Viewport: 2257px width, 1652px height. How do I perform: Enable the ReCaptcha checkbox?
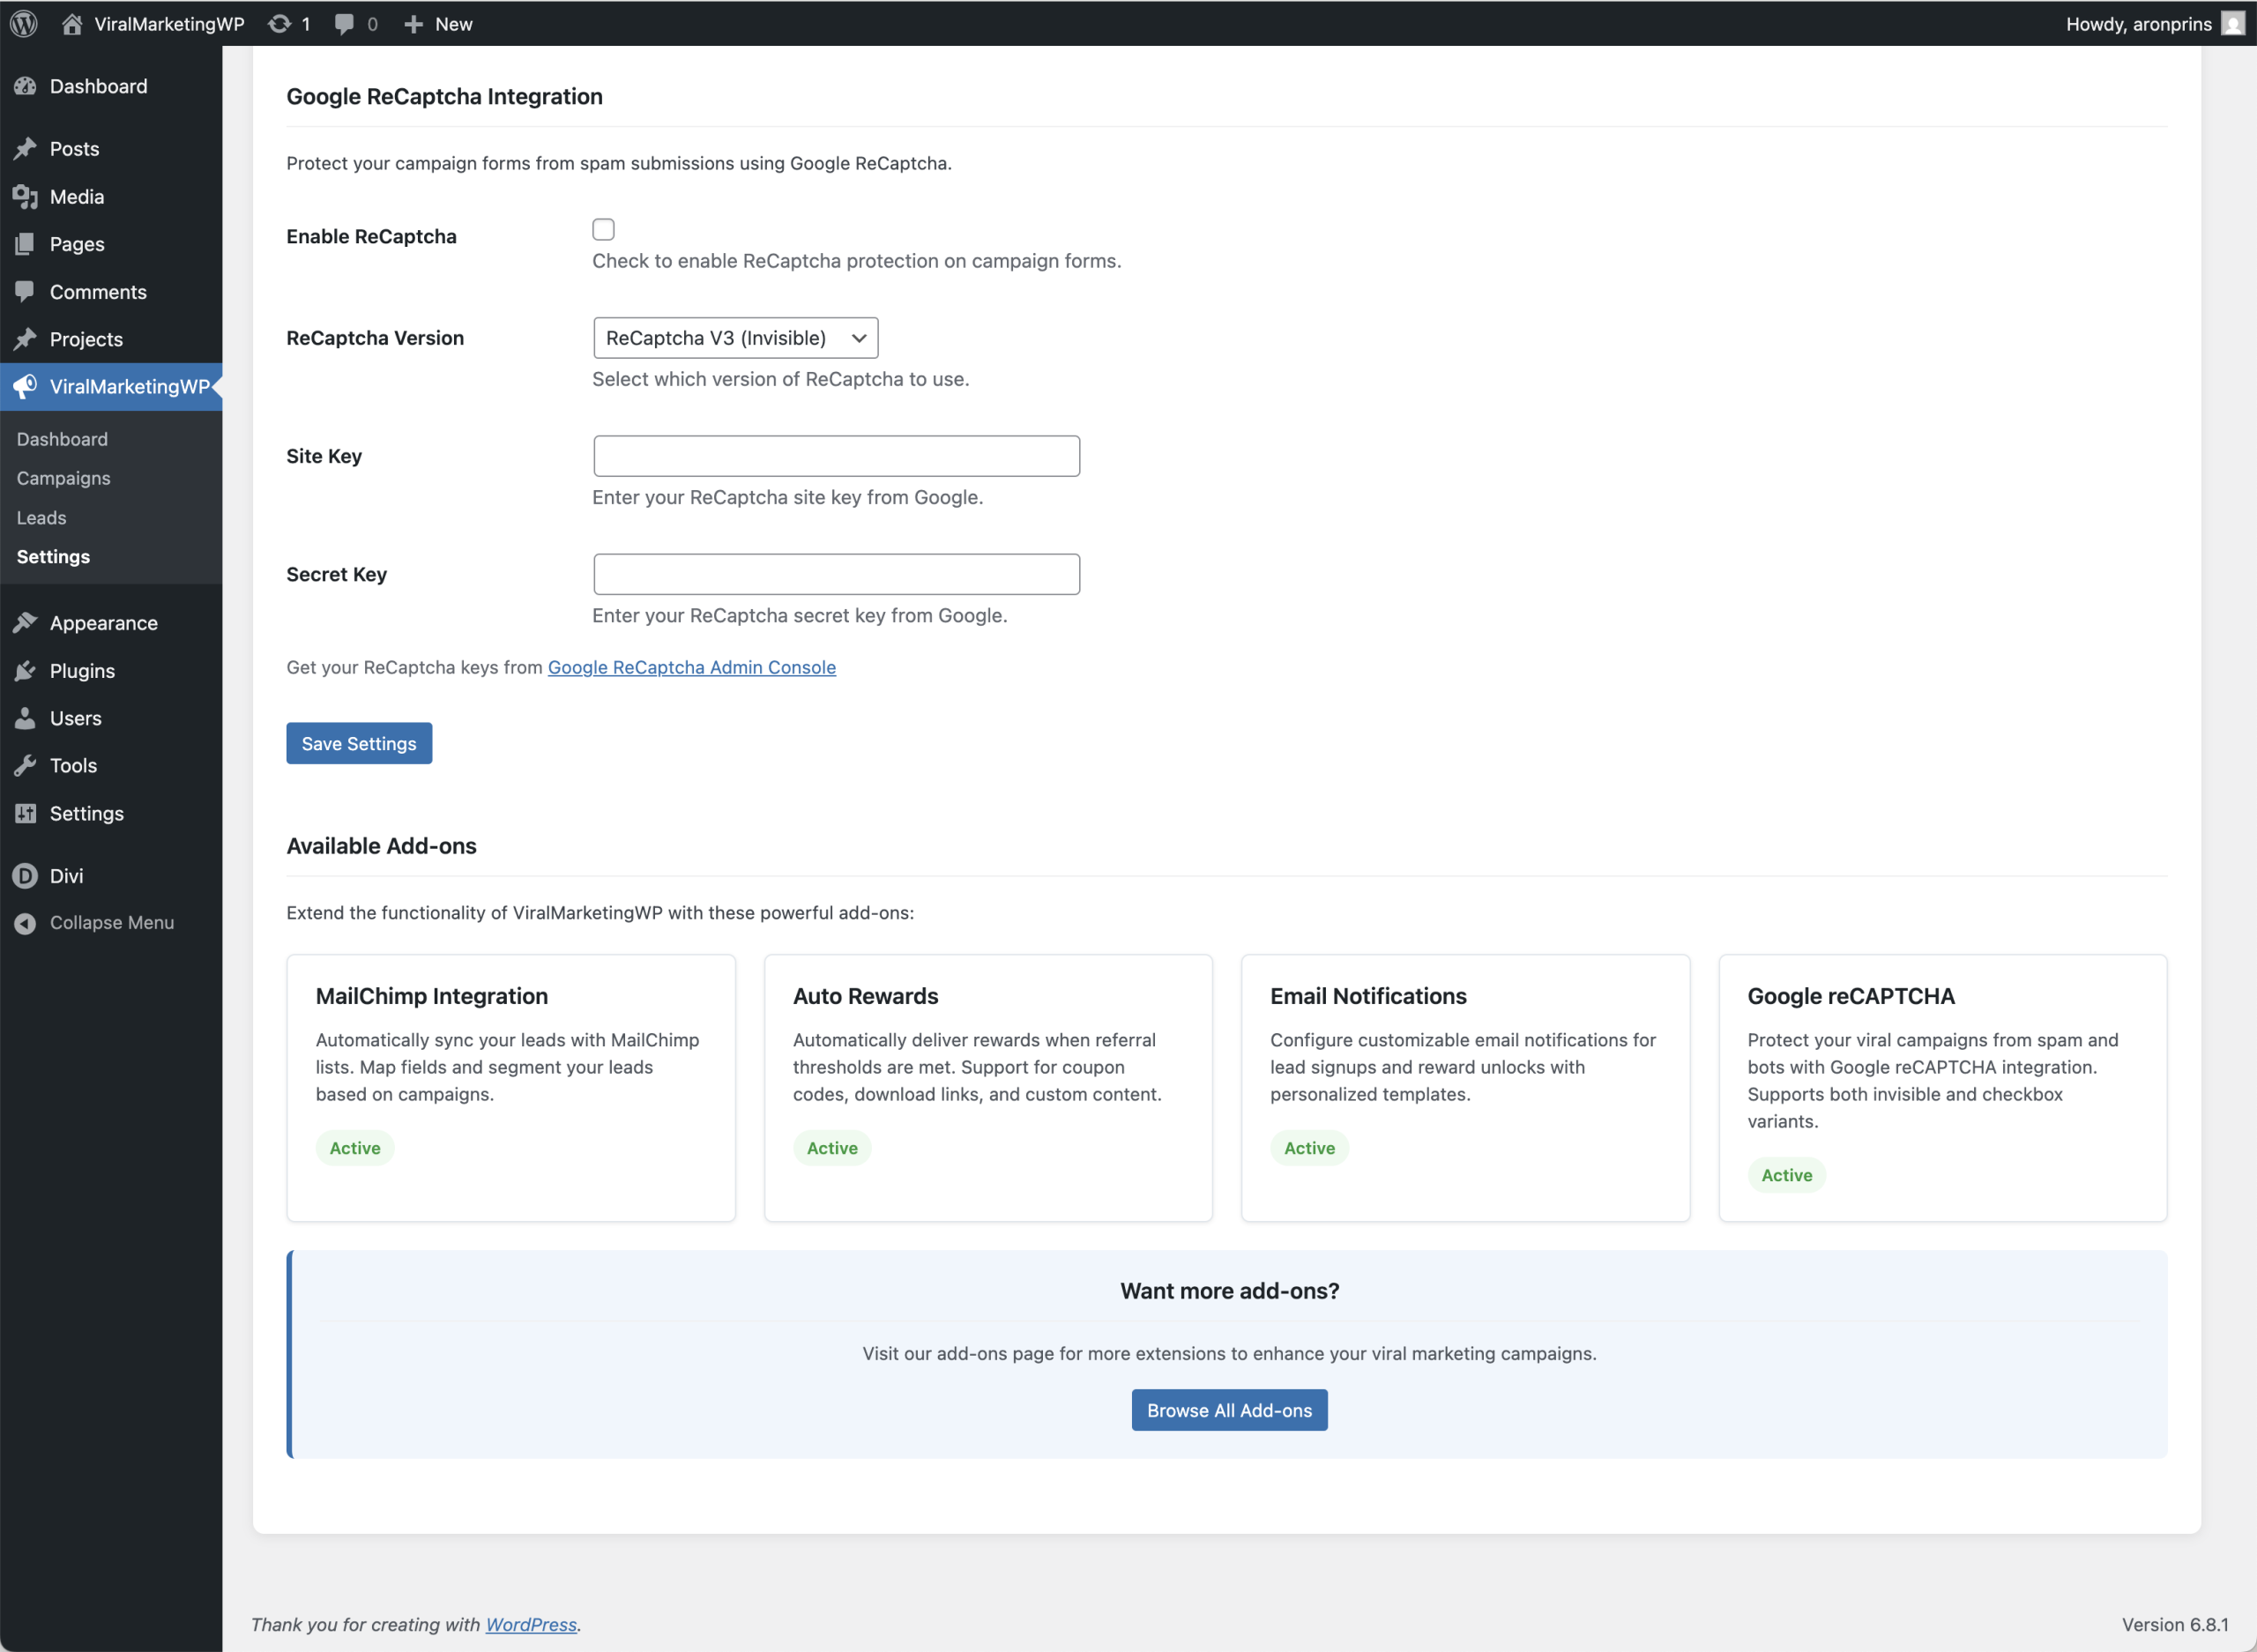pyautogui.click(x=603, y=229)
